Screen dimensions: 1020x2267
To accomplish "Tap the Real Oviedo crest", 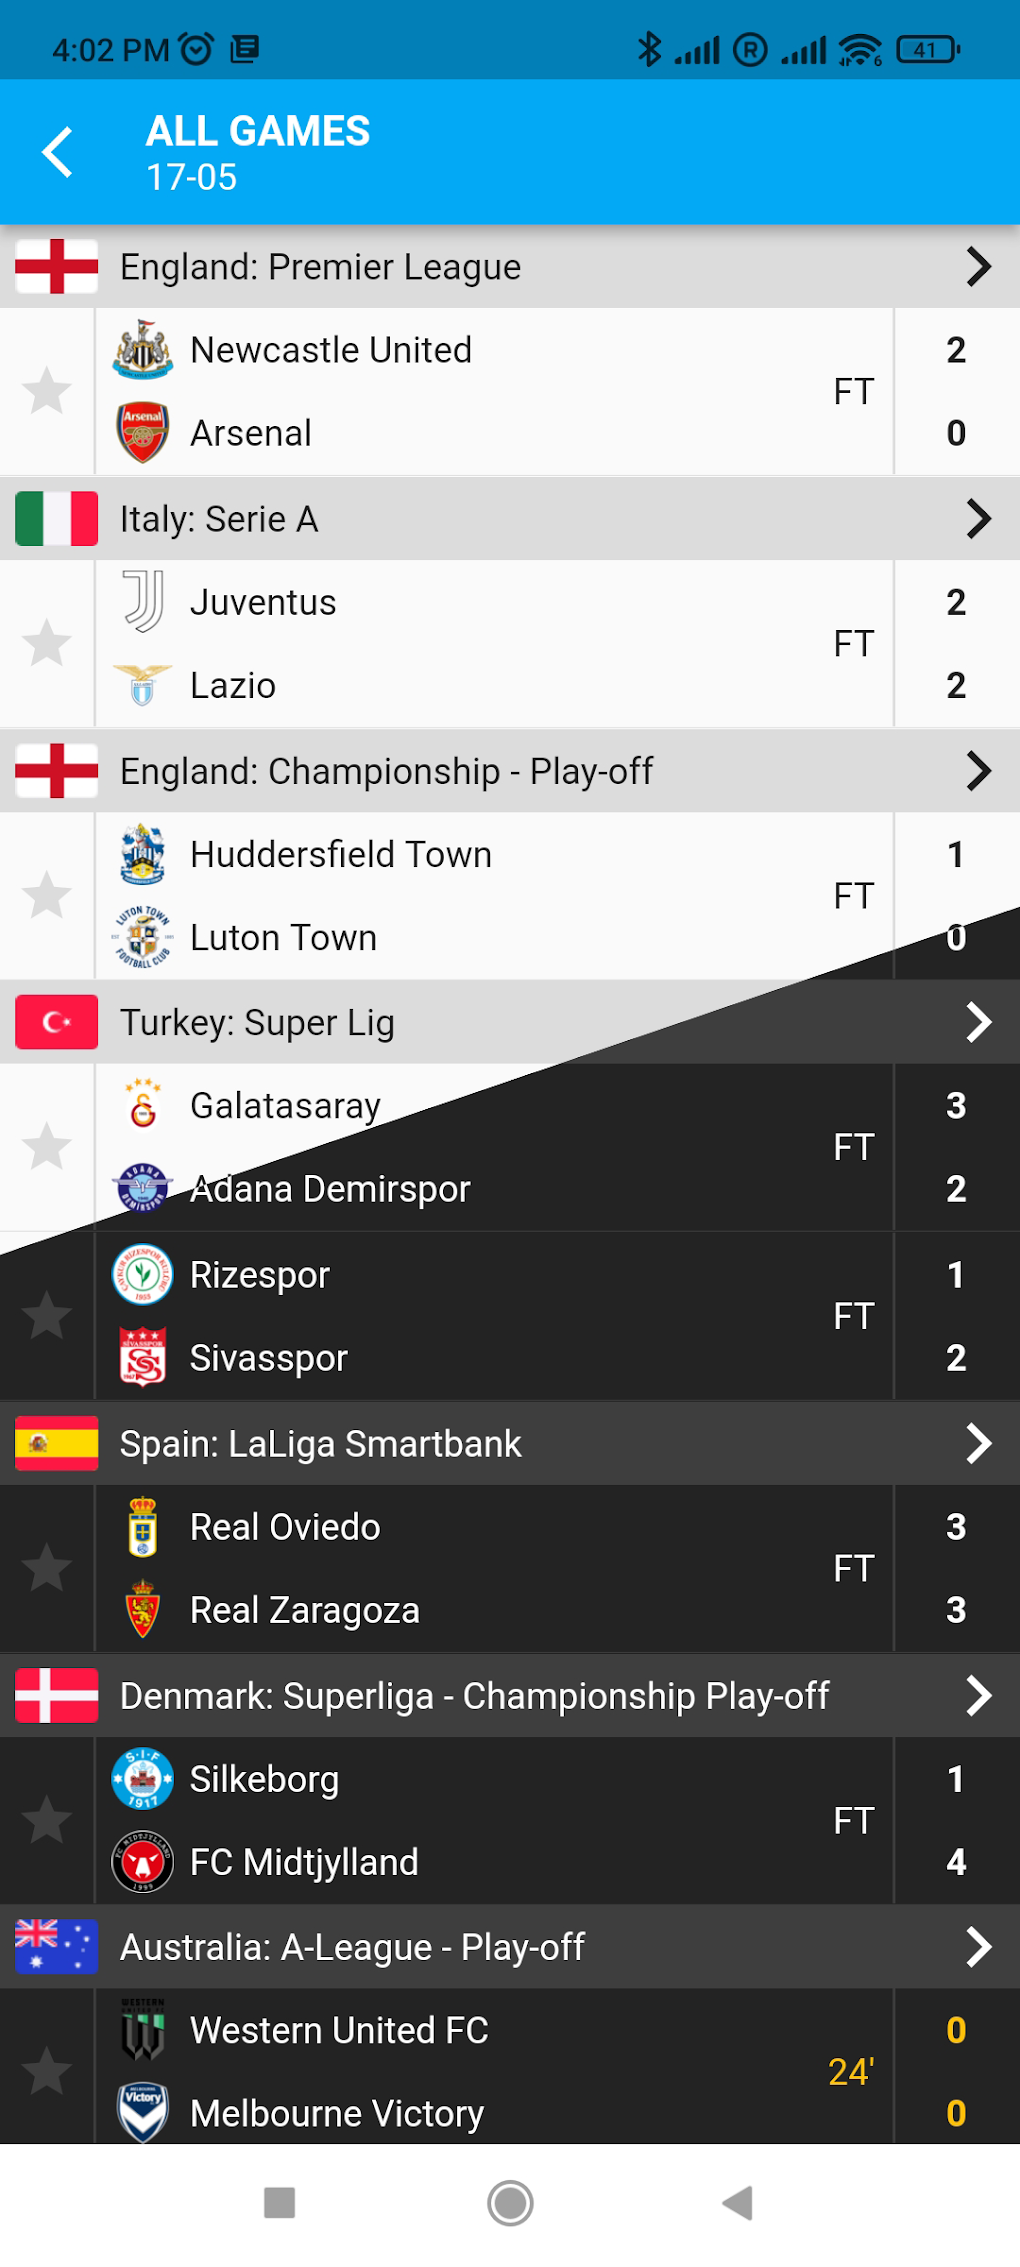I will coord(143,1527).
